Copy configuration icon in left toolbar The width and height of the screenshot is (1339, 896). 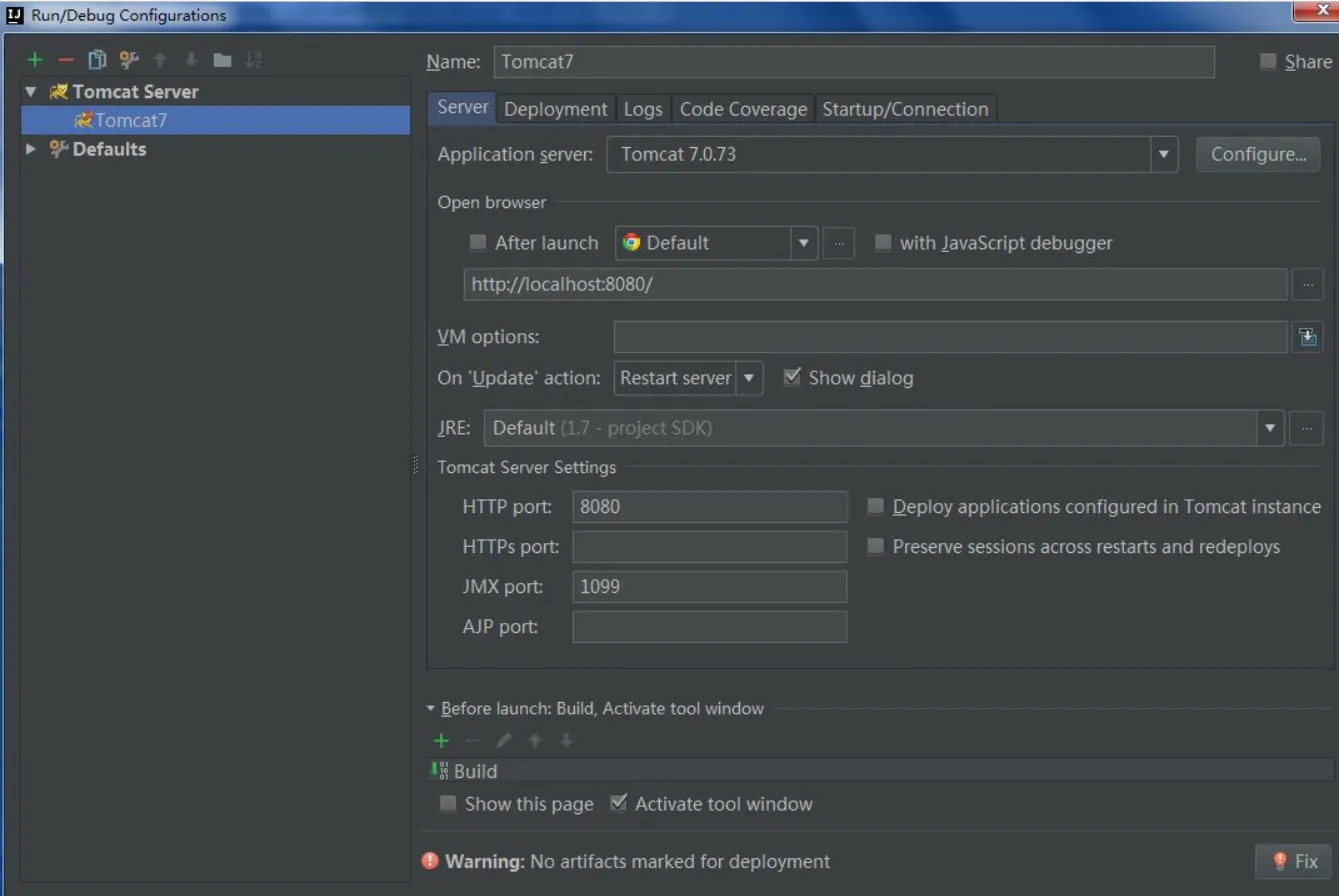[x=97, y=61]
